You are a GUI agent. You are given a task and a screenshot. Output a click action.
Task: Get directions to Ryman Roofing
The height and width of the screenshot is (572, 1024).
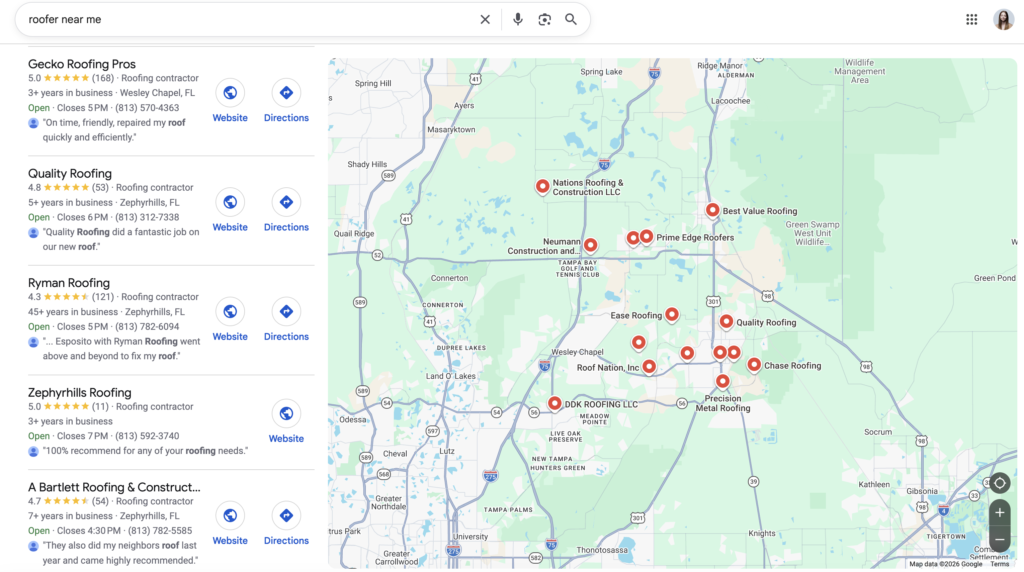(286, 311)
